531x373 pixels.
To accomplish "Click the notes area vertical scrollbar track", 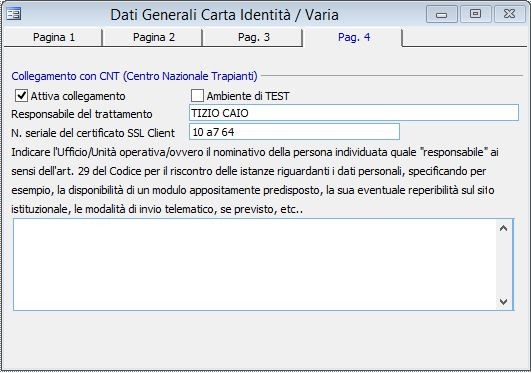I will pos(504,265).
